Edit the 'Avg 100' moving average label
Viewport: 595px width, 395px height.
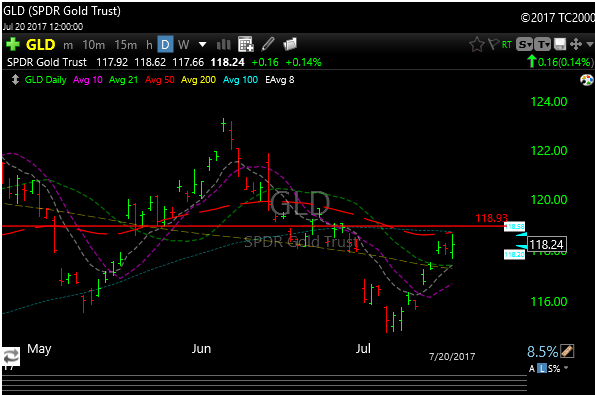(241, 80)
